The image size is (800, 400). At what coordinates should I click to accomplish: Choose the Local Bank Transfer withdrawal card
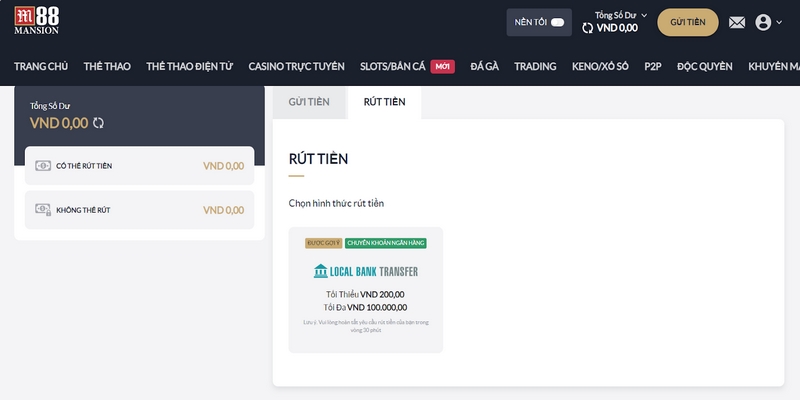pos(365,289)
